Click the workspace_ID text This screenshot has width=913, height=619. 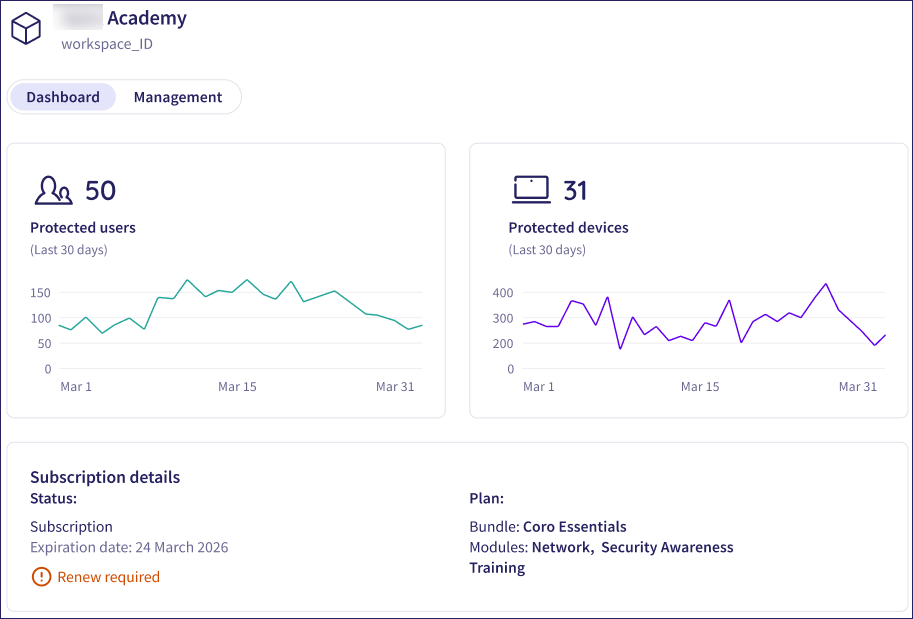point(107,44)
